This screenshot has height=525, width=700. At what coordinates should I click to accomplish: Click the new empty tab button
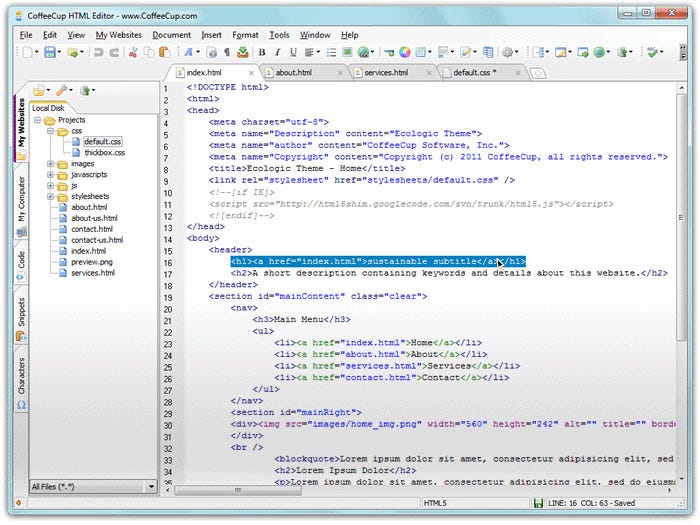pyautogui.click(x=537, y=73)
